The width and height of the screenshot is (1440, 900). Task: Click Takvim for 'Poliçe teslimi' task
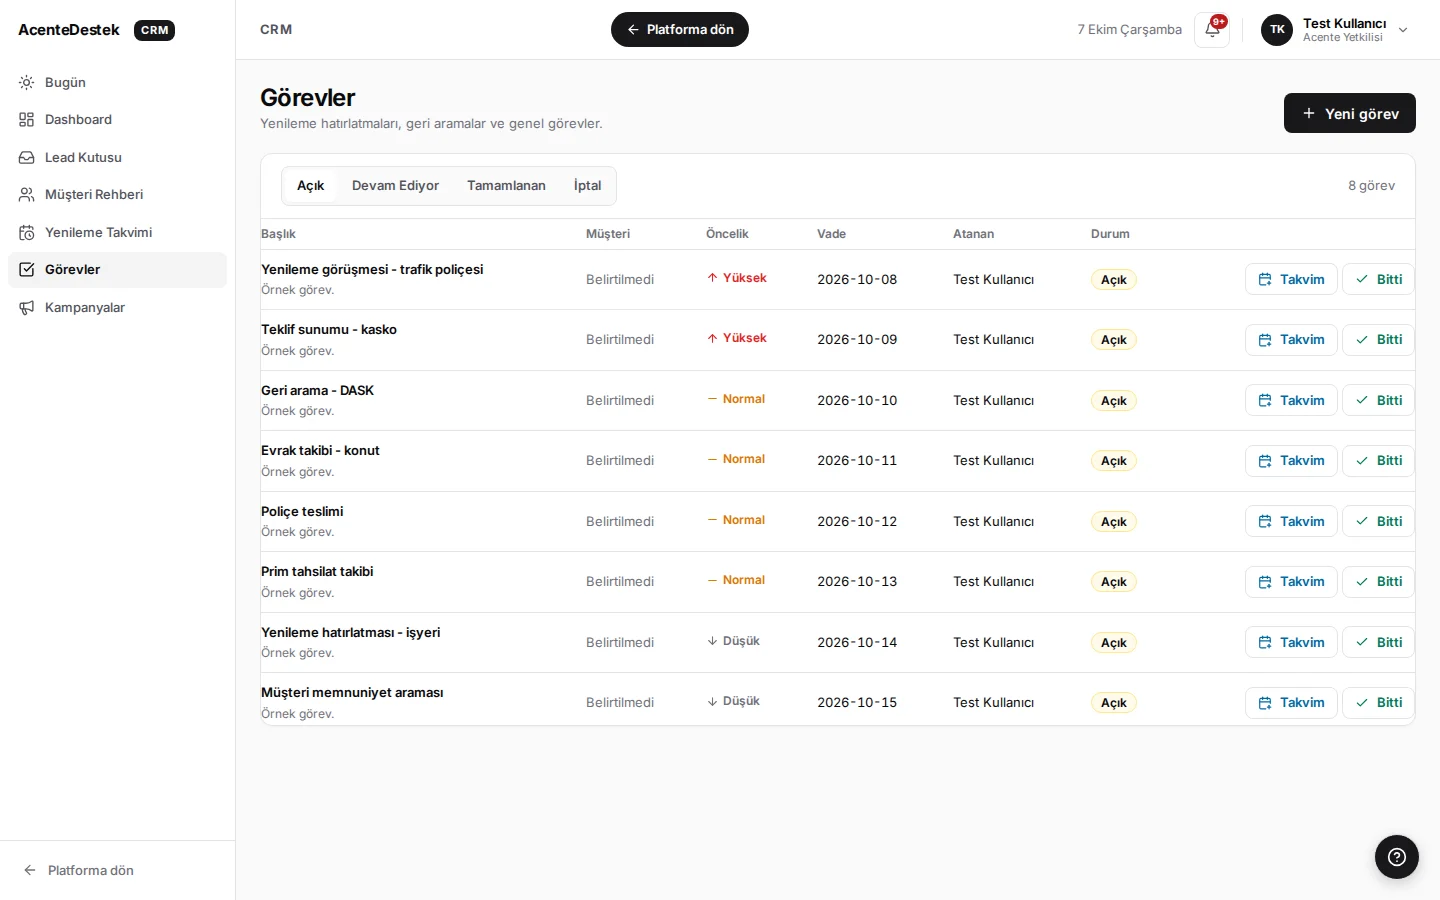pyautogui.click(x=1291, y=521)
